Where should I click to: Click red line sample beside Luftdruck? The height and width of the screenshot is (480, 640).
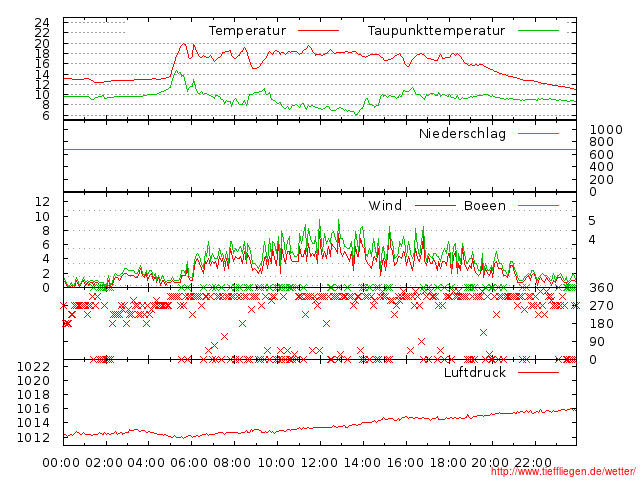click(x=538, y=372)
